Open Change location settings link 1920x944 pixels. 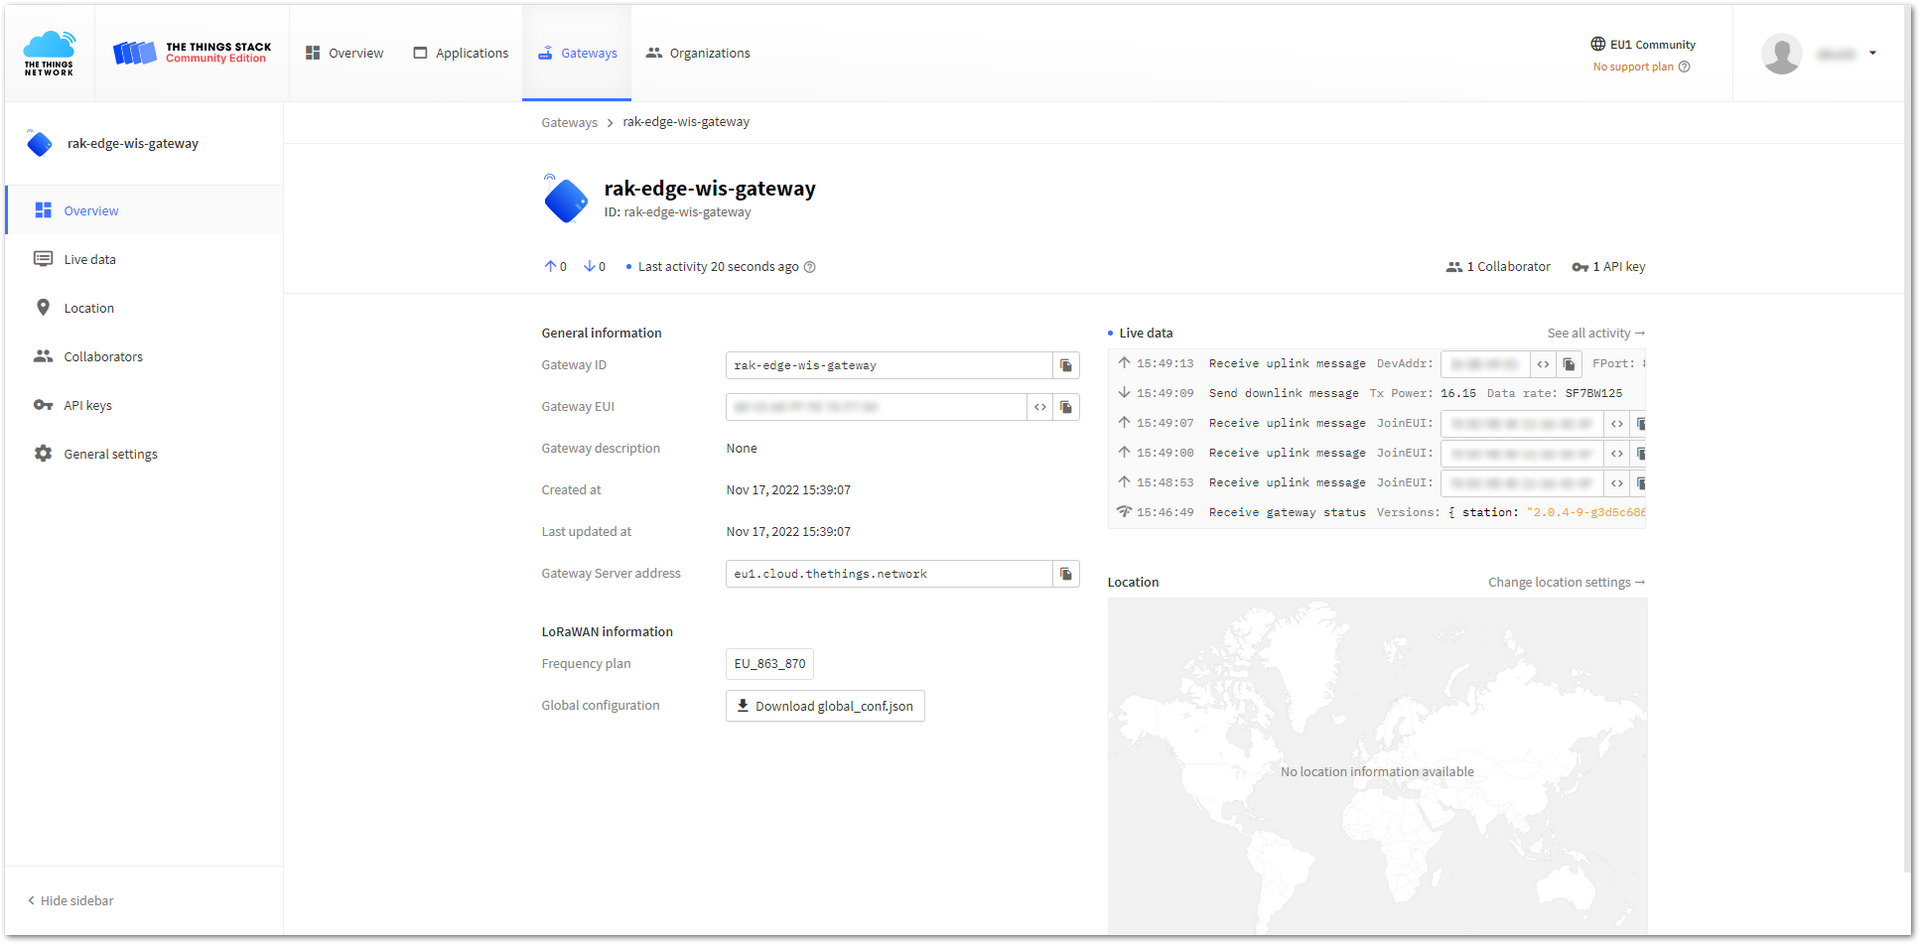pos(1567,582)
